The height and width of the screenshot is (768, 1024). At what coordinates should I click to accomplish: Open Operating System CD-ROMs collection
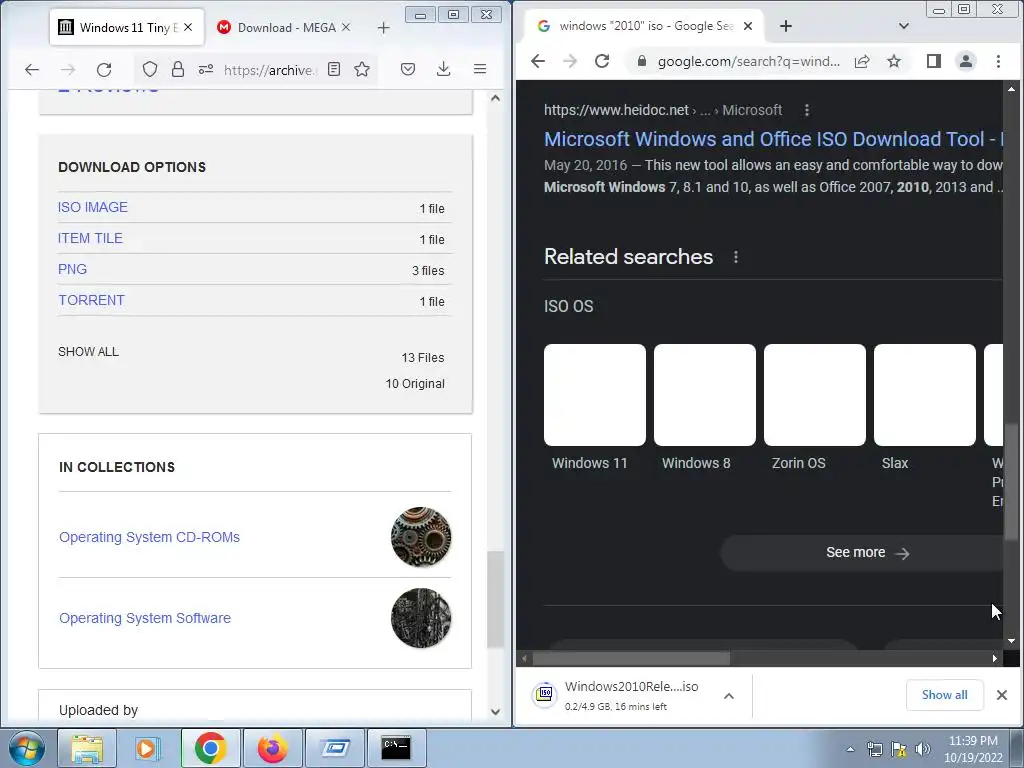point(150,537)
